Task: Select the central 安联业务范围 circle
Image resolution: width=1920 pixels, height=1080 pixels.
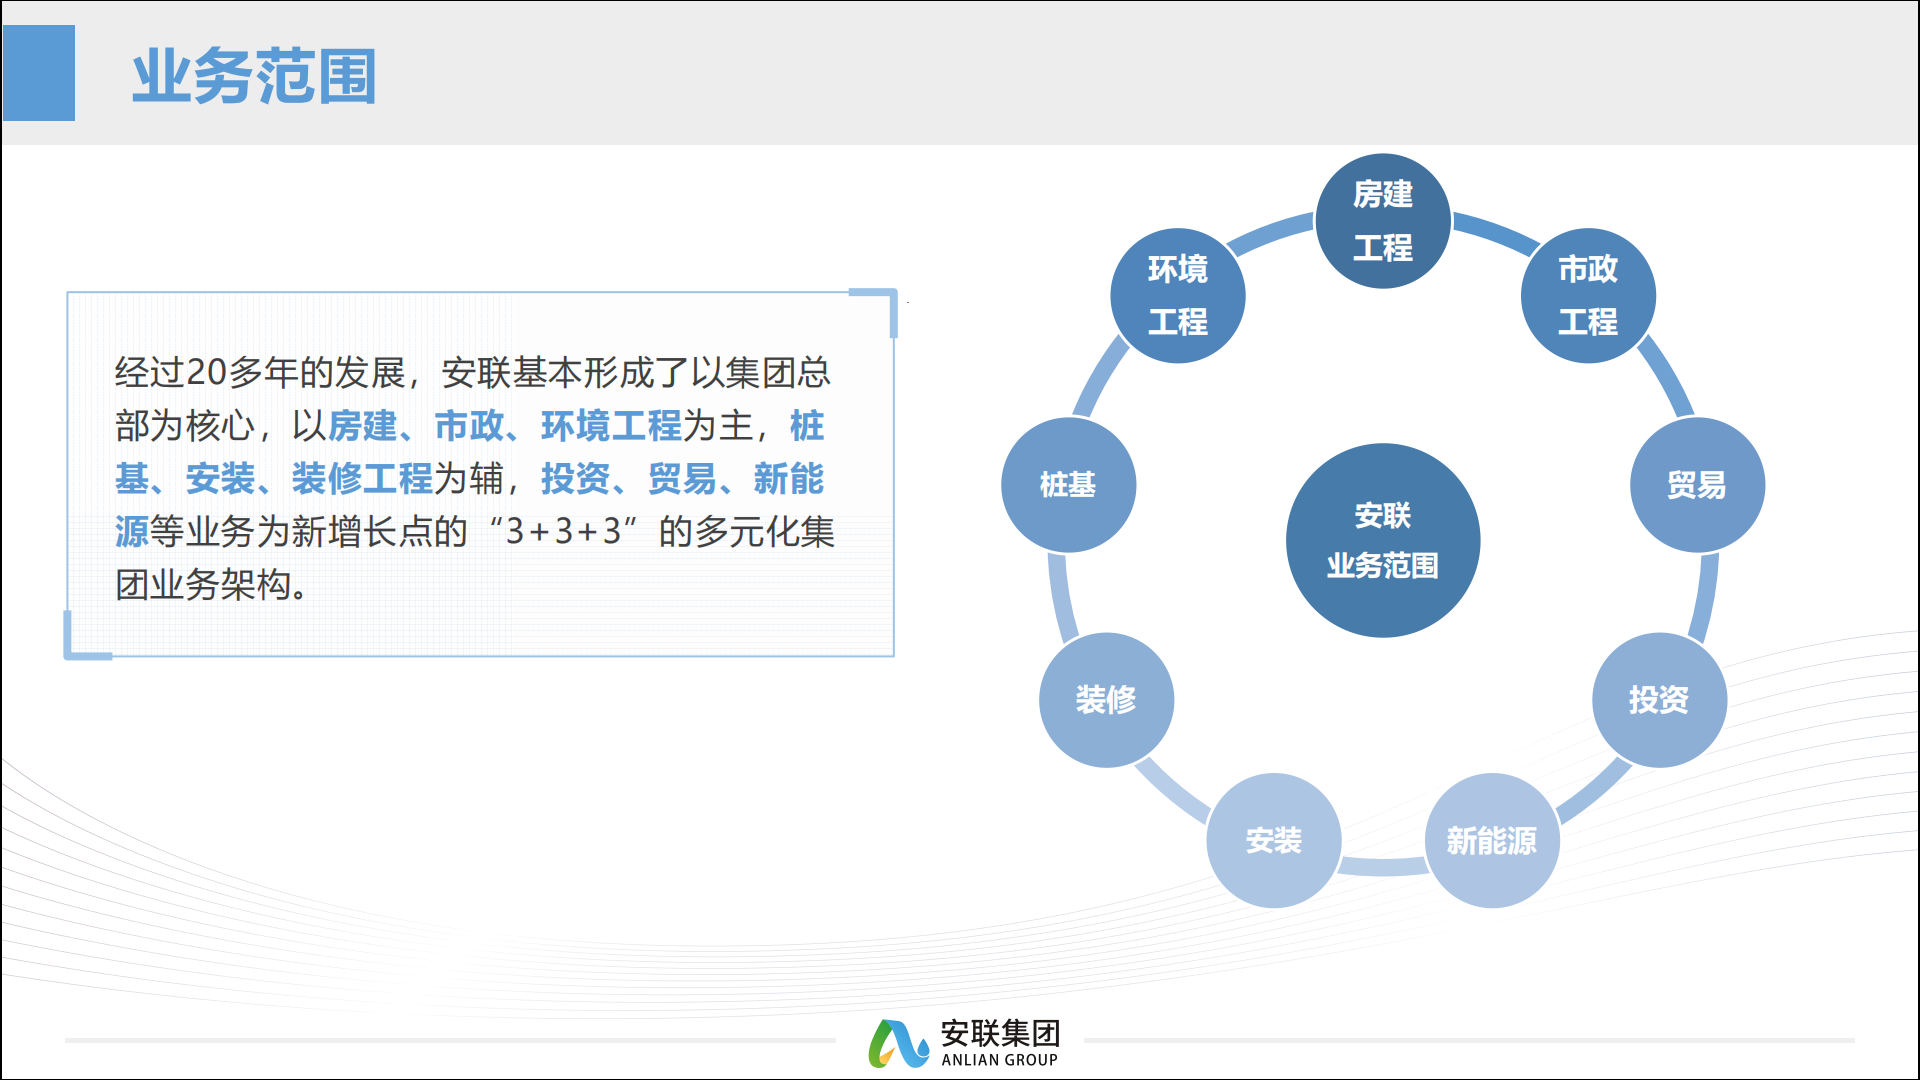Action: (x=1383, y=540)
